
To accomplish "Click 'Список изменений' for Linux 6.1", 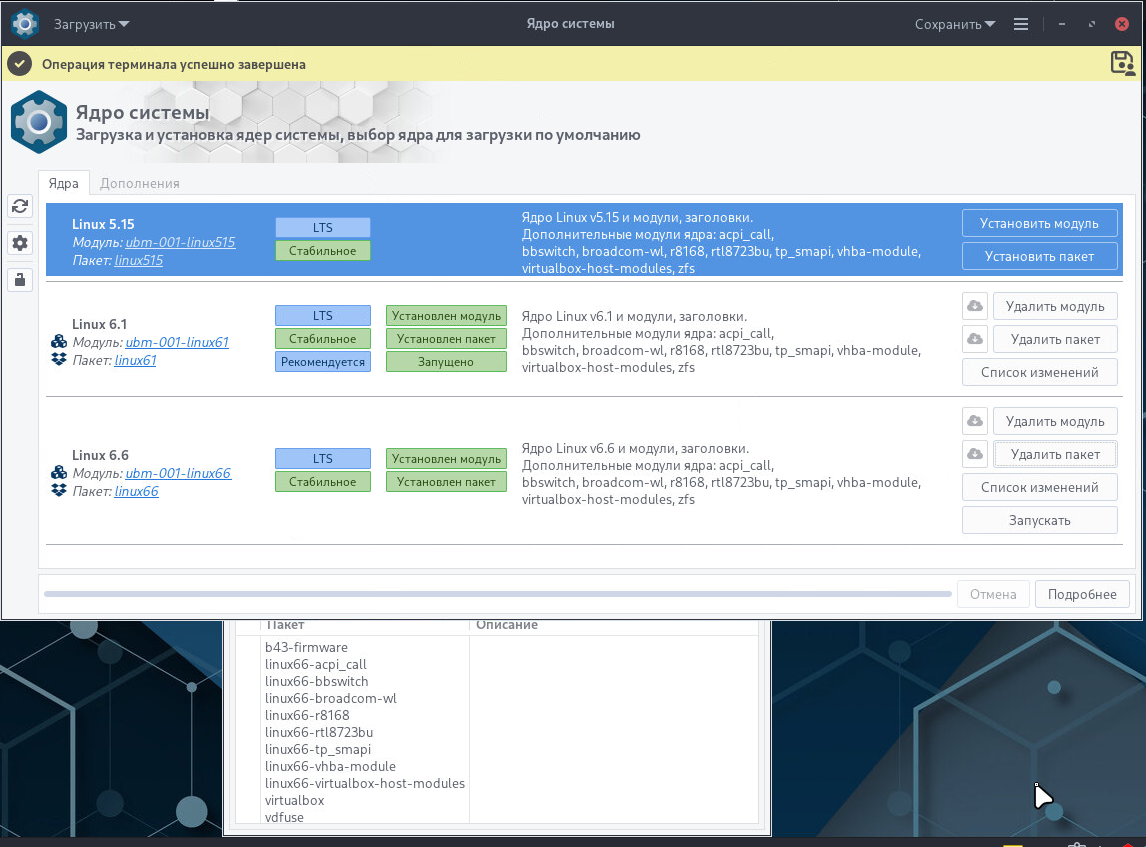I will pyautogui.click(x=1039, y=372).
